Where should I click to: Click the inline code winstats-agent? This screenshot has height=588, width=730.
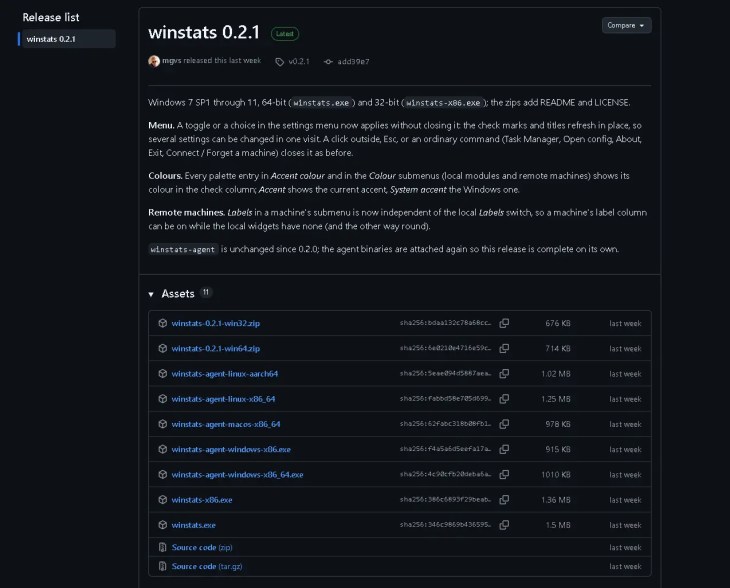point(183,249)
